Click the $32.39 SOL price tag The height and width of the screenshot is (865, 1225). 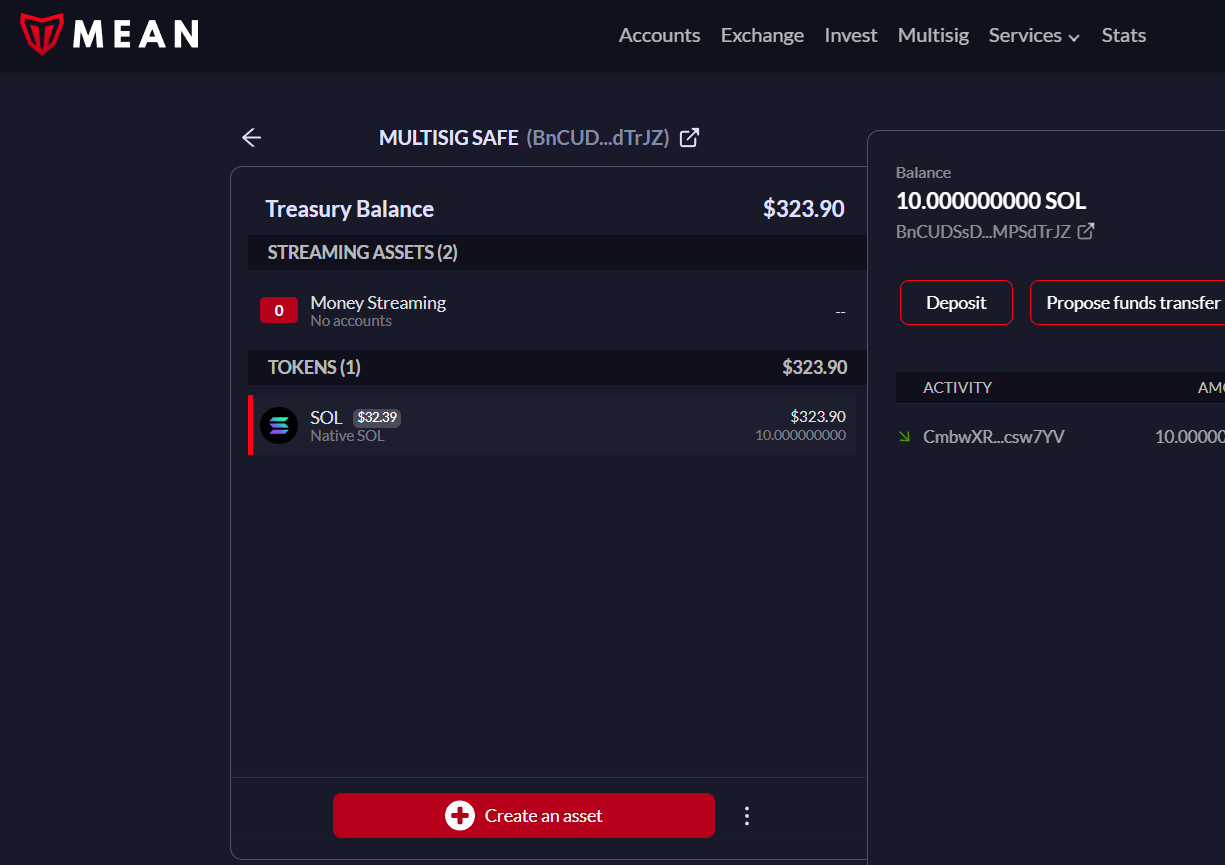point(377,417)
